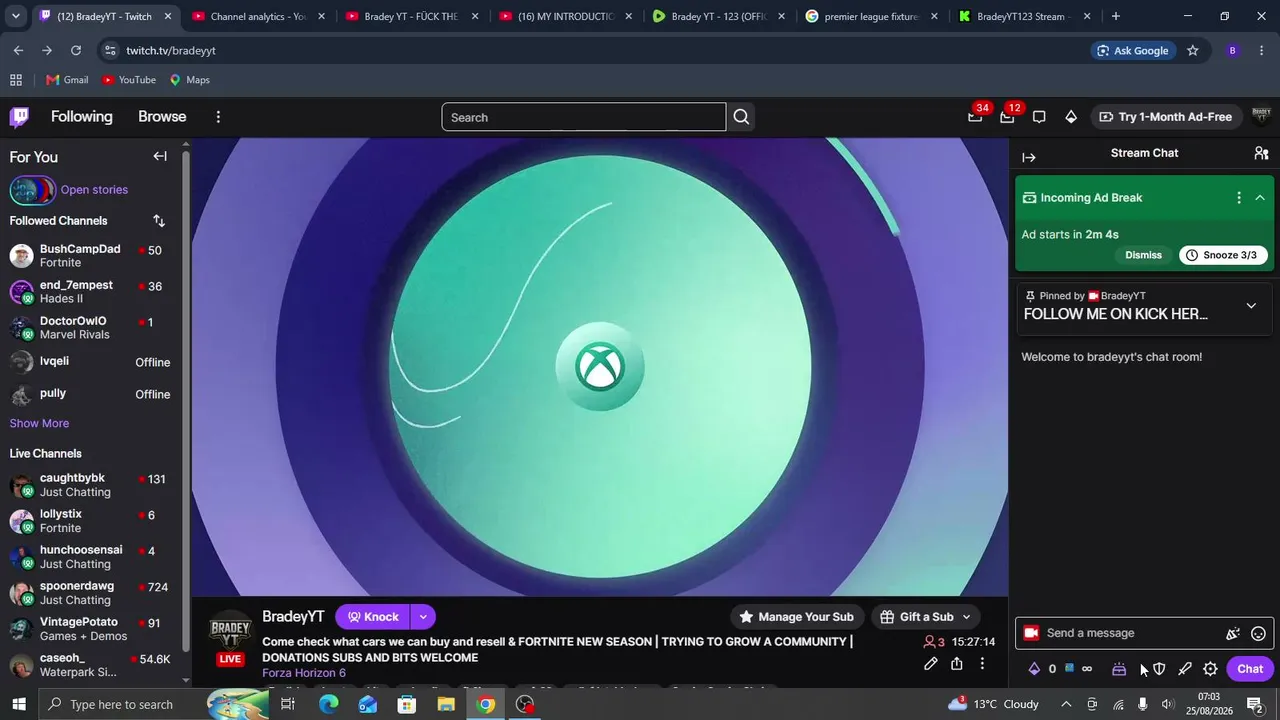The width and height of the screenshot is (1280, 720).
Task: Dismiss the incoming ad break
Action: pyautogui.click(x=1143, y=255)
